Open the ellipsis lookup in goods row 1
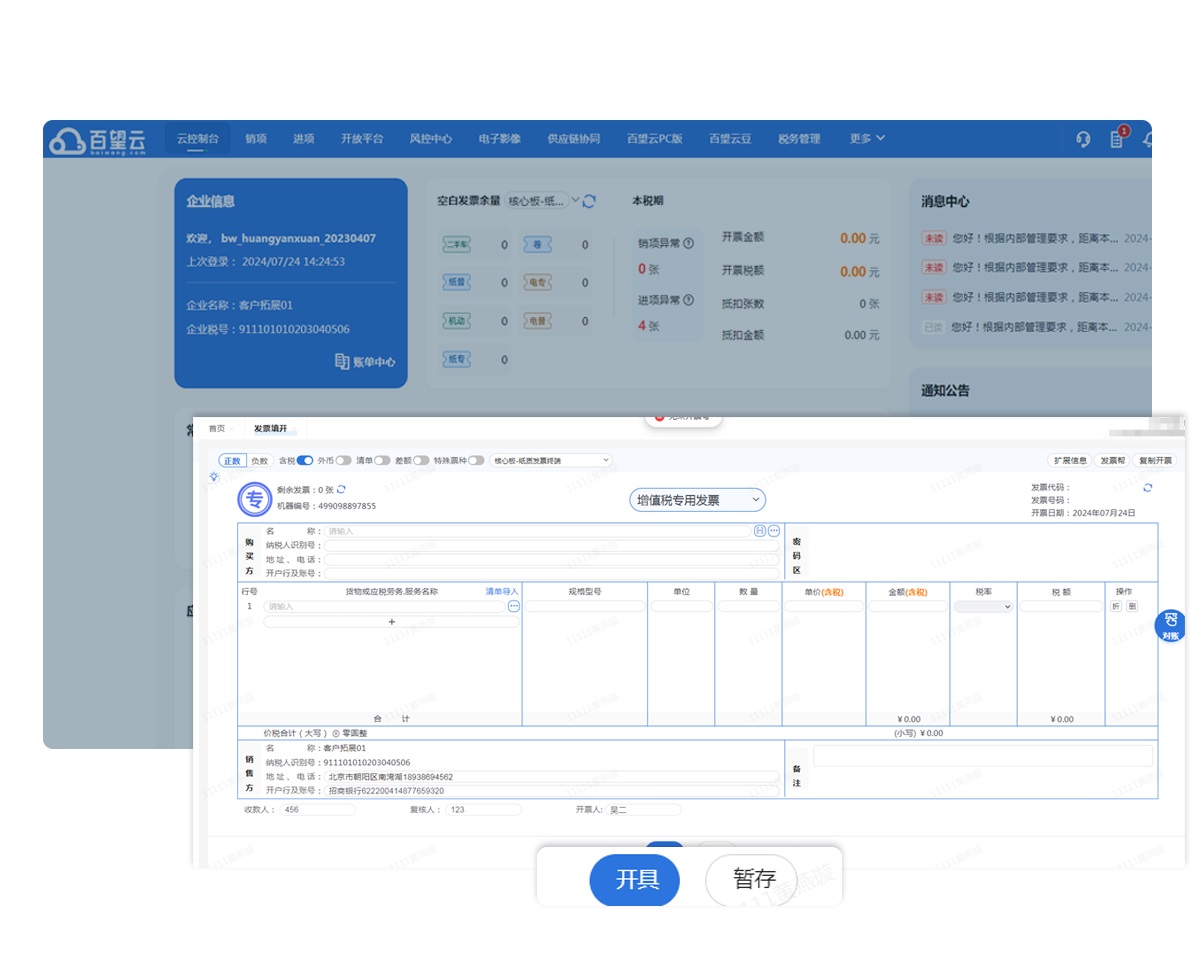 514,606
